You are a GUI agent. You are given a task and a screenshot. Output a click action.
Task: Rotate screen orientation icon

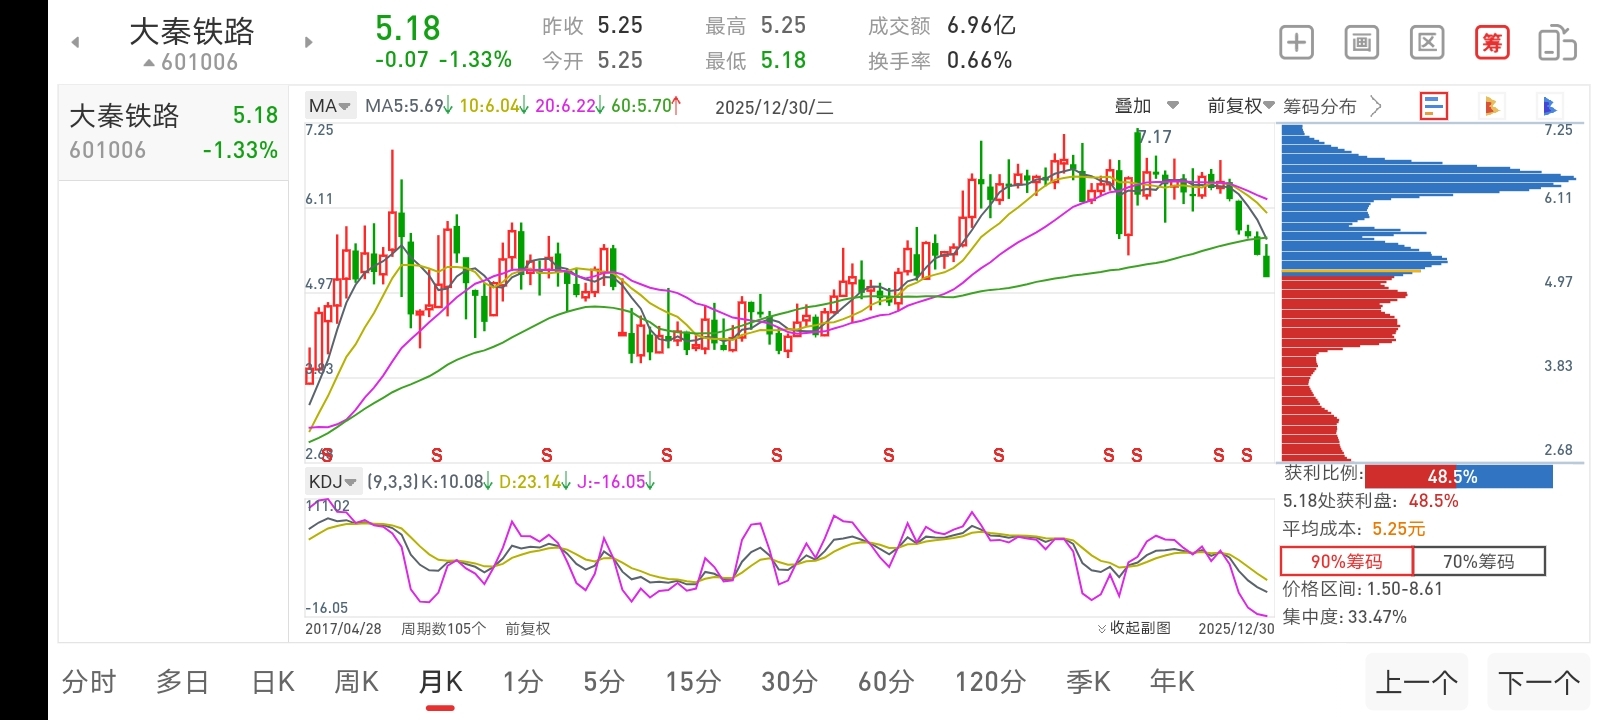(x=1557, y=43)
